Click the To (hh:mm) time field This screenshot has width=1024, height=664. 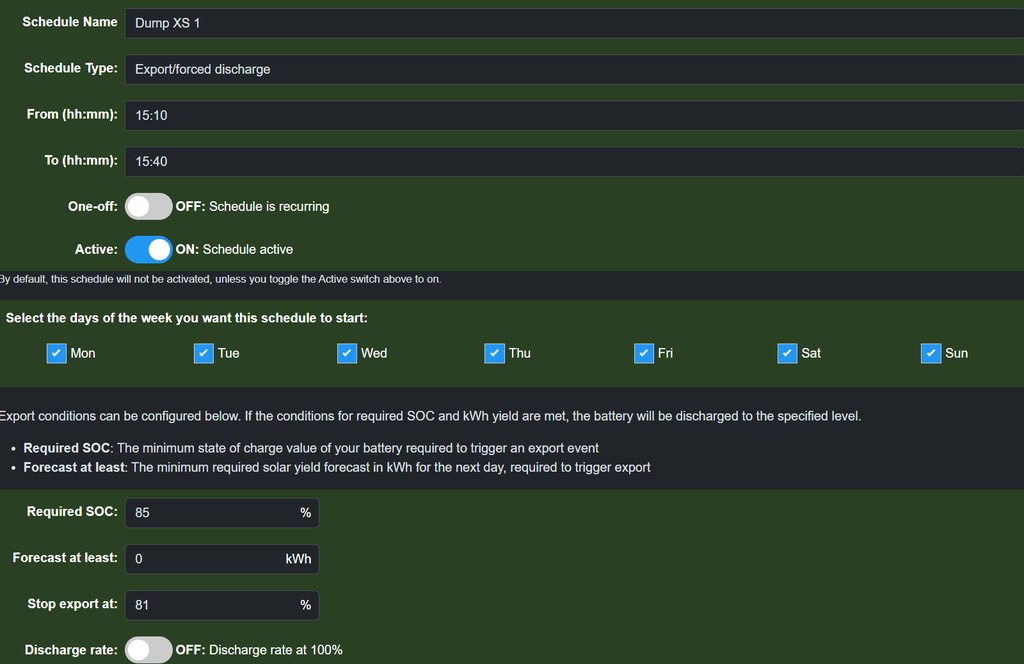click(x=574, y=161)
